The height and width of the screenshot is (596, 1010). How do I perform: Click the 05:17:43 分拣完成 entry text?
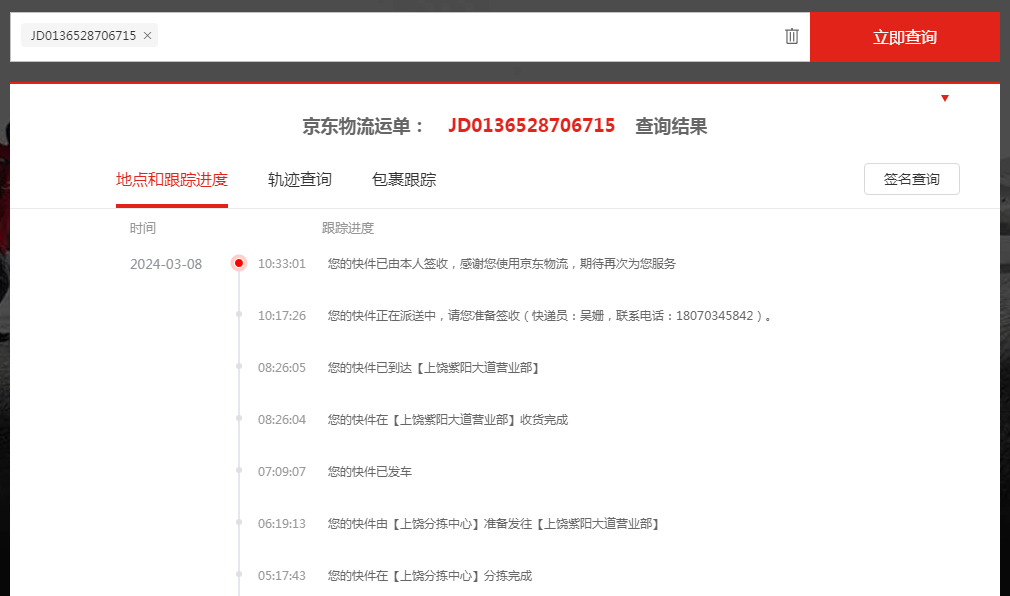(430, 576)
